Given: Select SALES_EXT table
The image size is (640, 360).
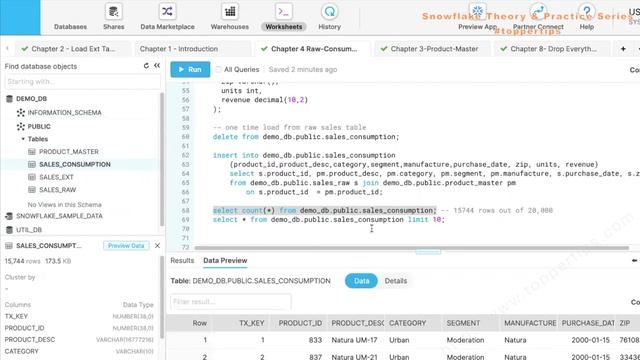Looking at the screenshot, I should [56, 177].
